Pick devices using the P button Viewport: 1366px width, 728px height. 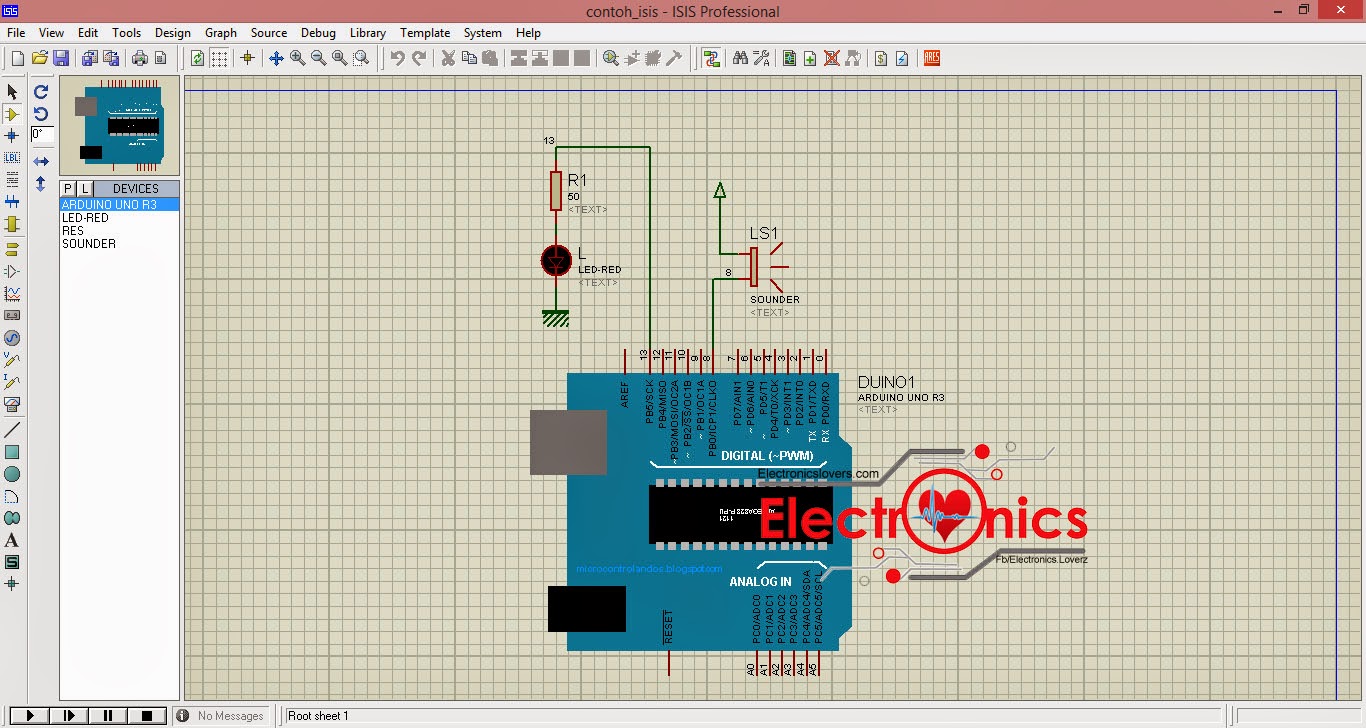coord(68,189)
